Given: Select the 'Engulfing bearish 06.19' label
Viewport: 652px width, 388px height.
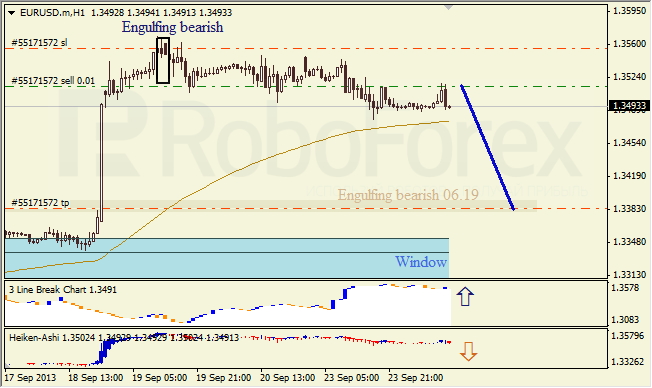Looking at the screenshot, I should (x=408, y=195).
